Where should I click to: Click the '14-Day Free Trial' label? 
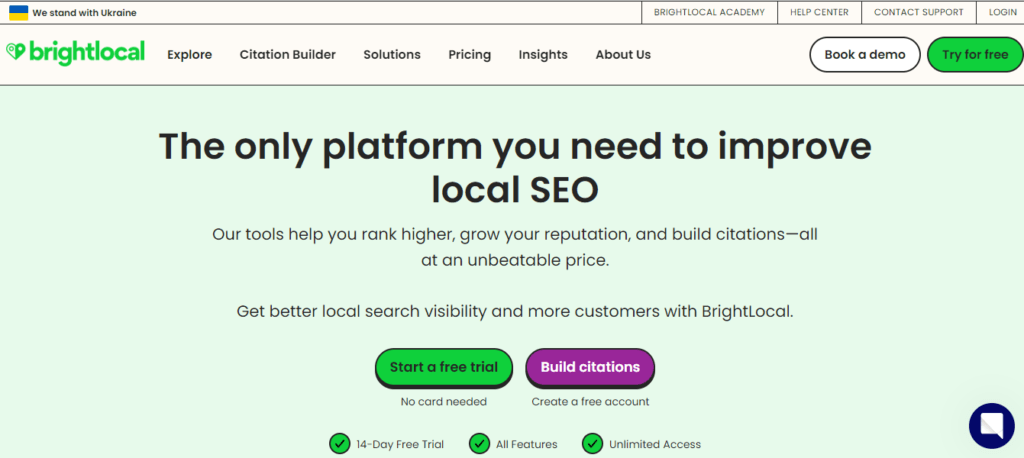point(400,444)
